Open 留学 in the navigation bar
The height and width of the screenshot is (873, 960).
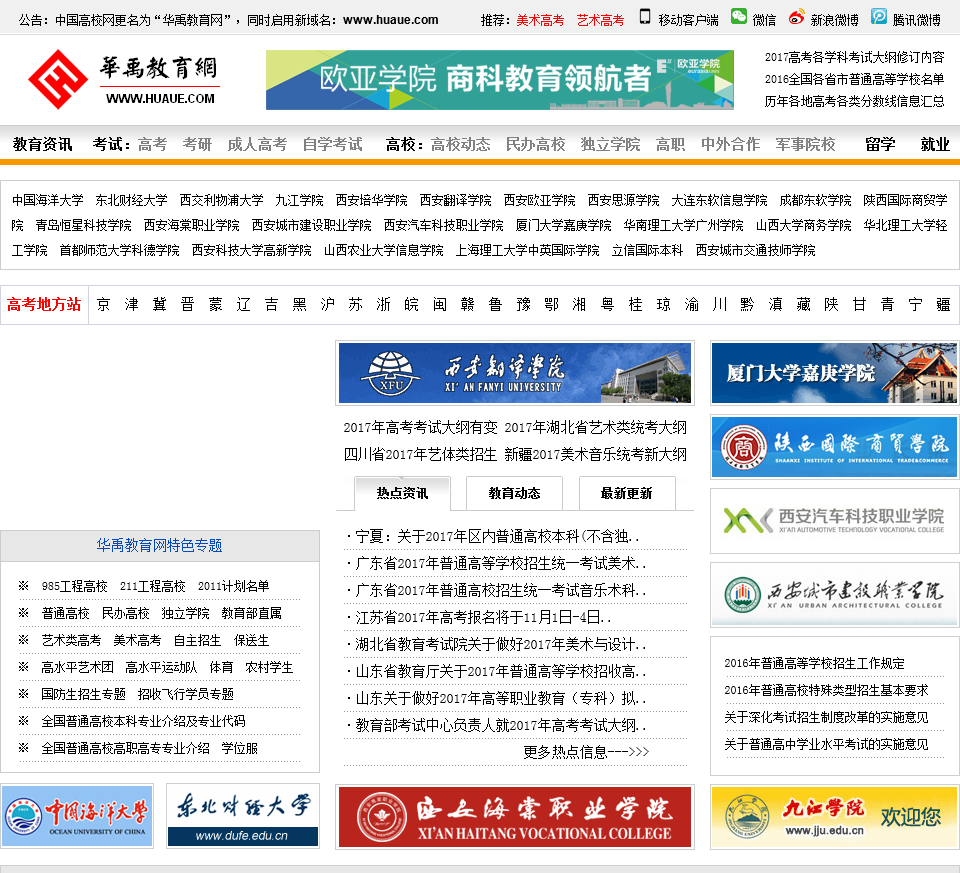pos(880,144)
